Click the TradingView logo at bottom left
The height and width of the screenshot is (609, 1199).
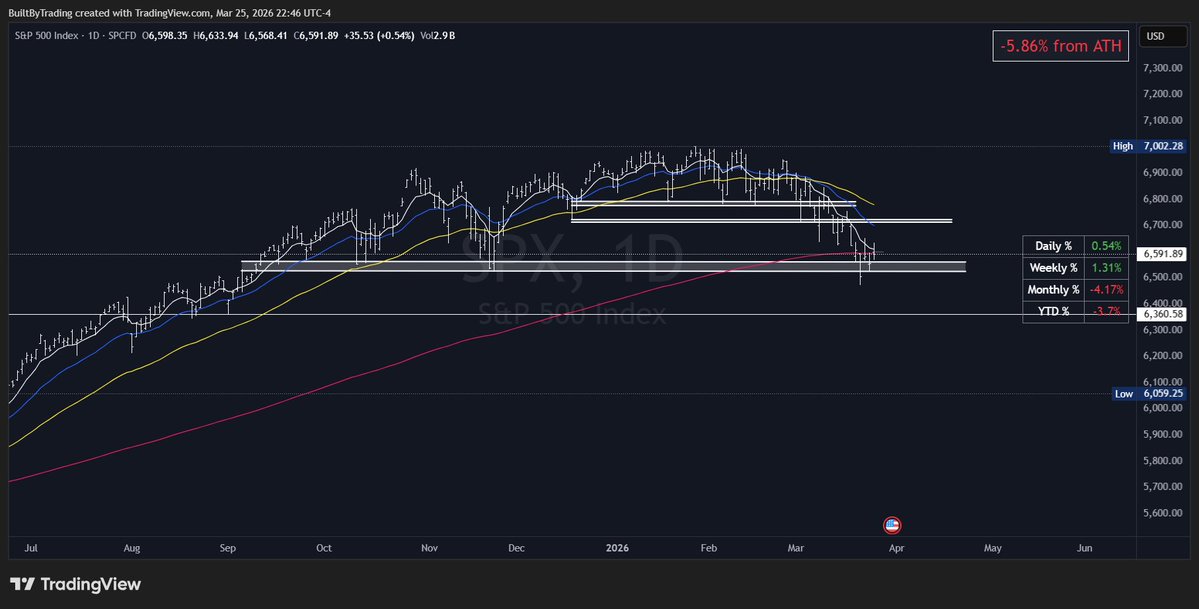pos(75,585)
